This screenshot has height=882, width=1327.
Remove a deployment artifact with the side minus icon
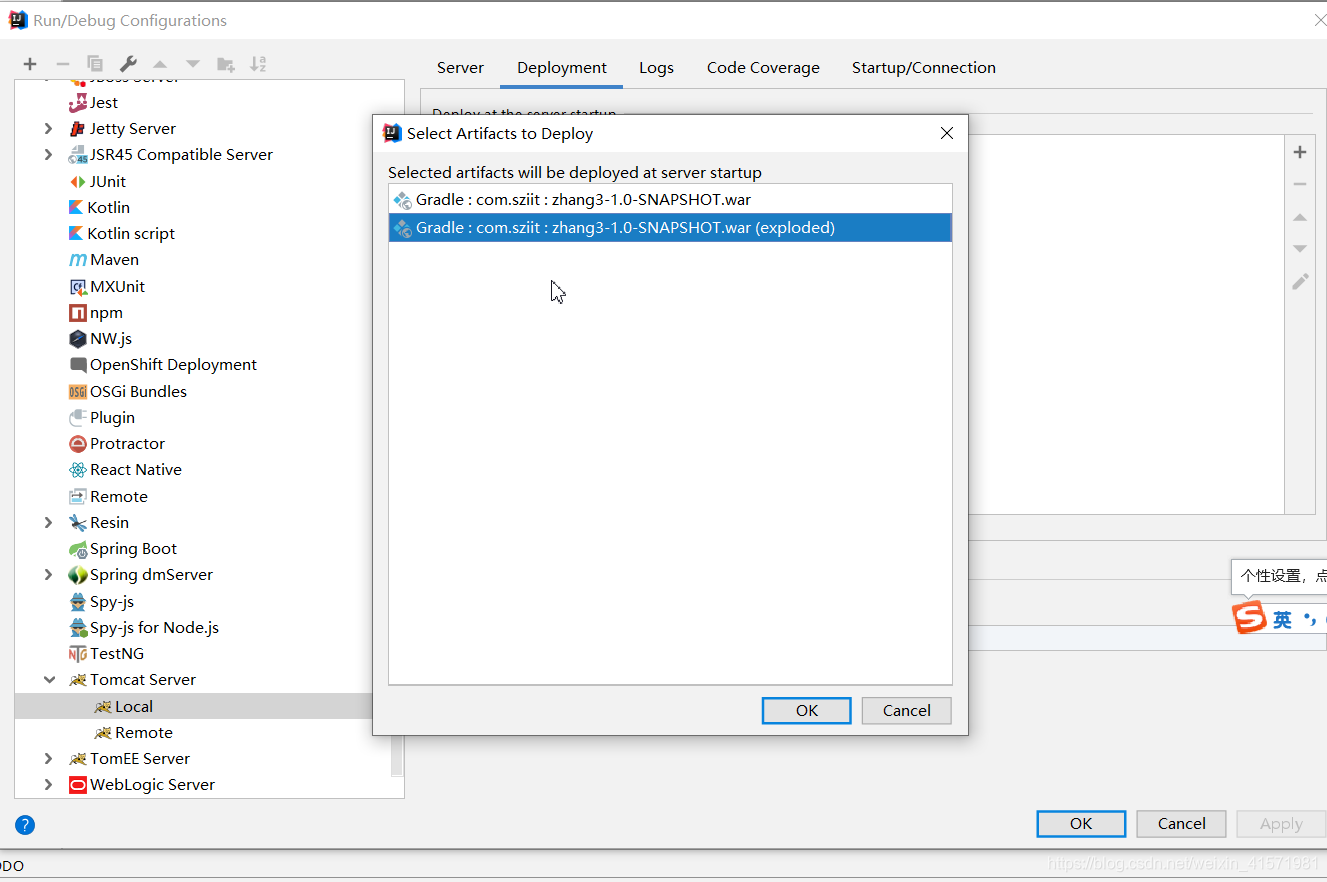pyautogui.click(x=1300, y=184)
